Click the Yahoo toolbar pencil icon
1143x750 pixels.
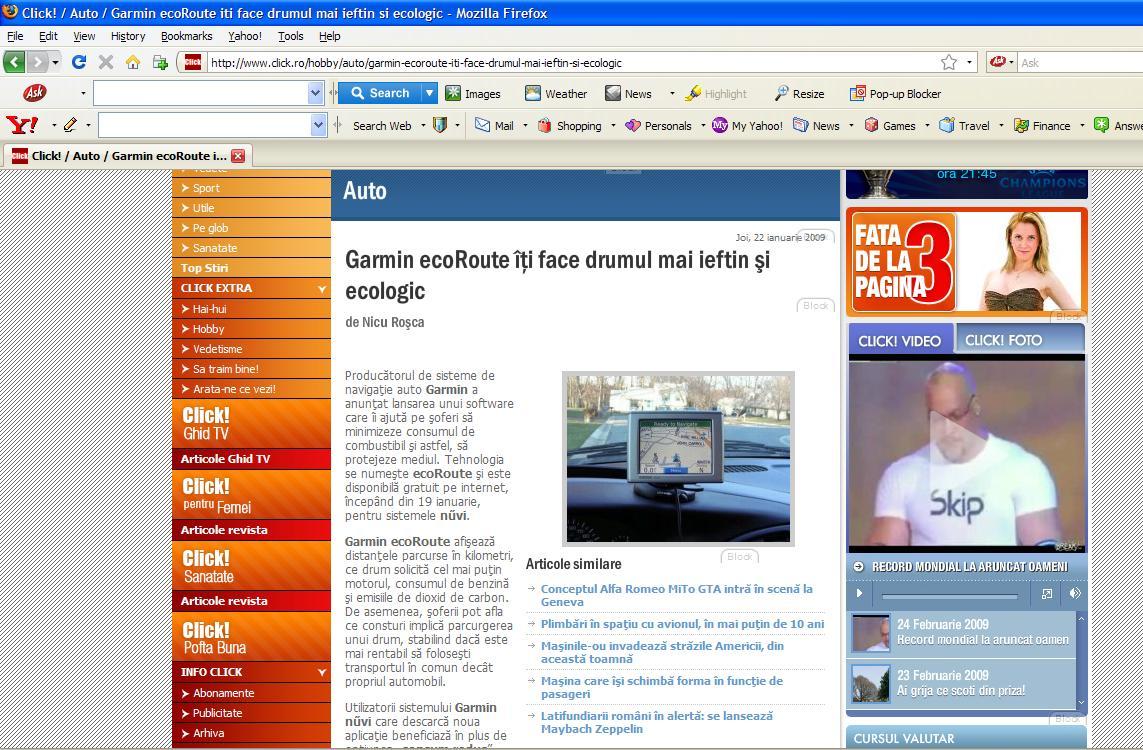click(x=70, y=125)
